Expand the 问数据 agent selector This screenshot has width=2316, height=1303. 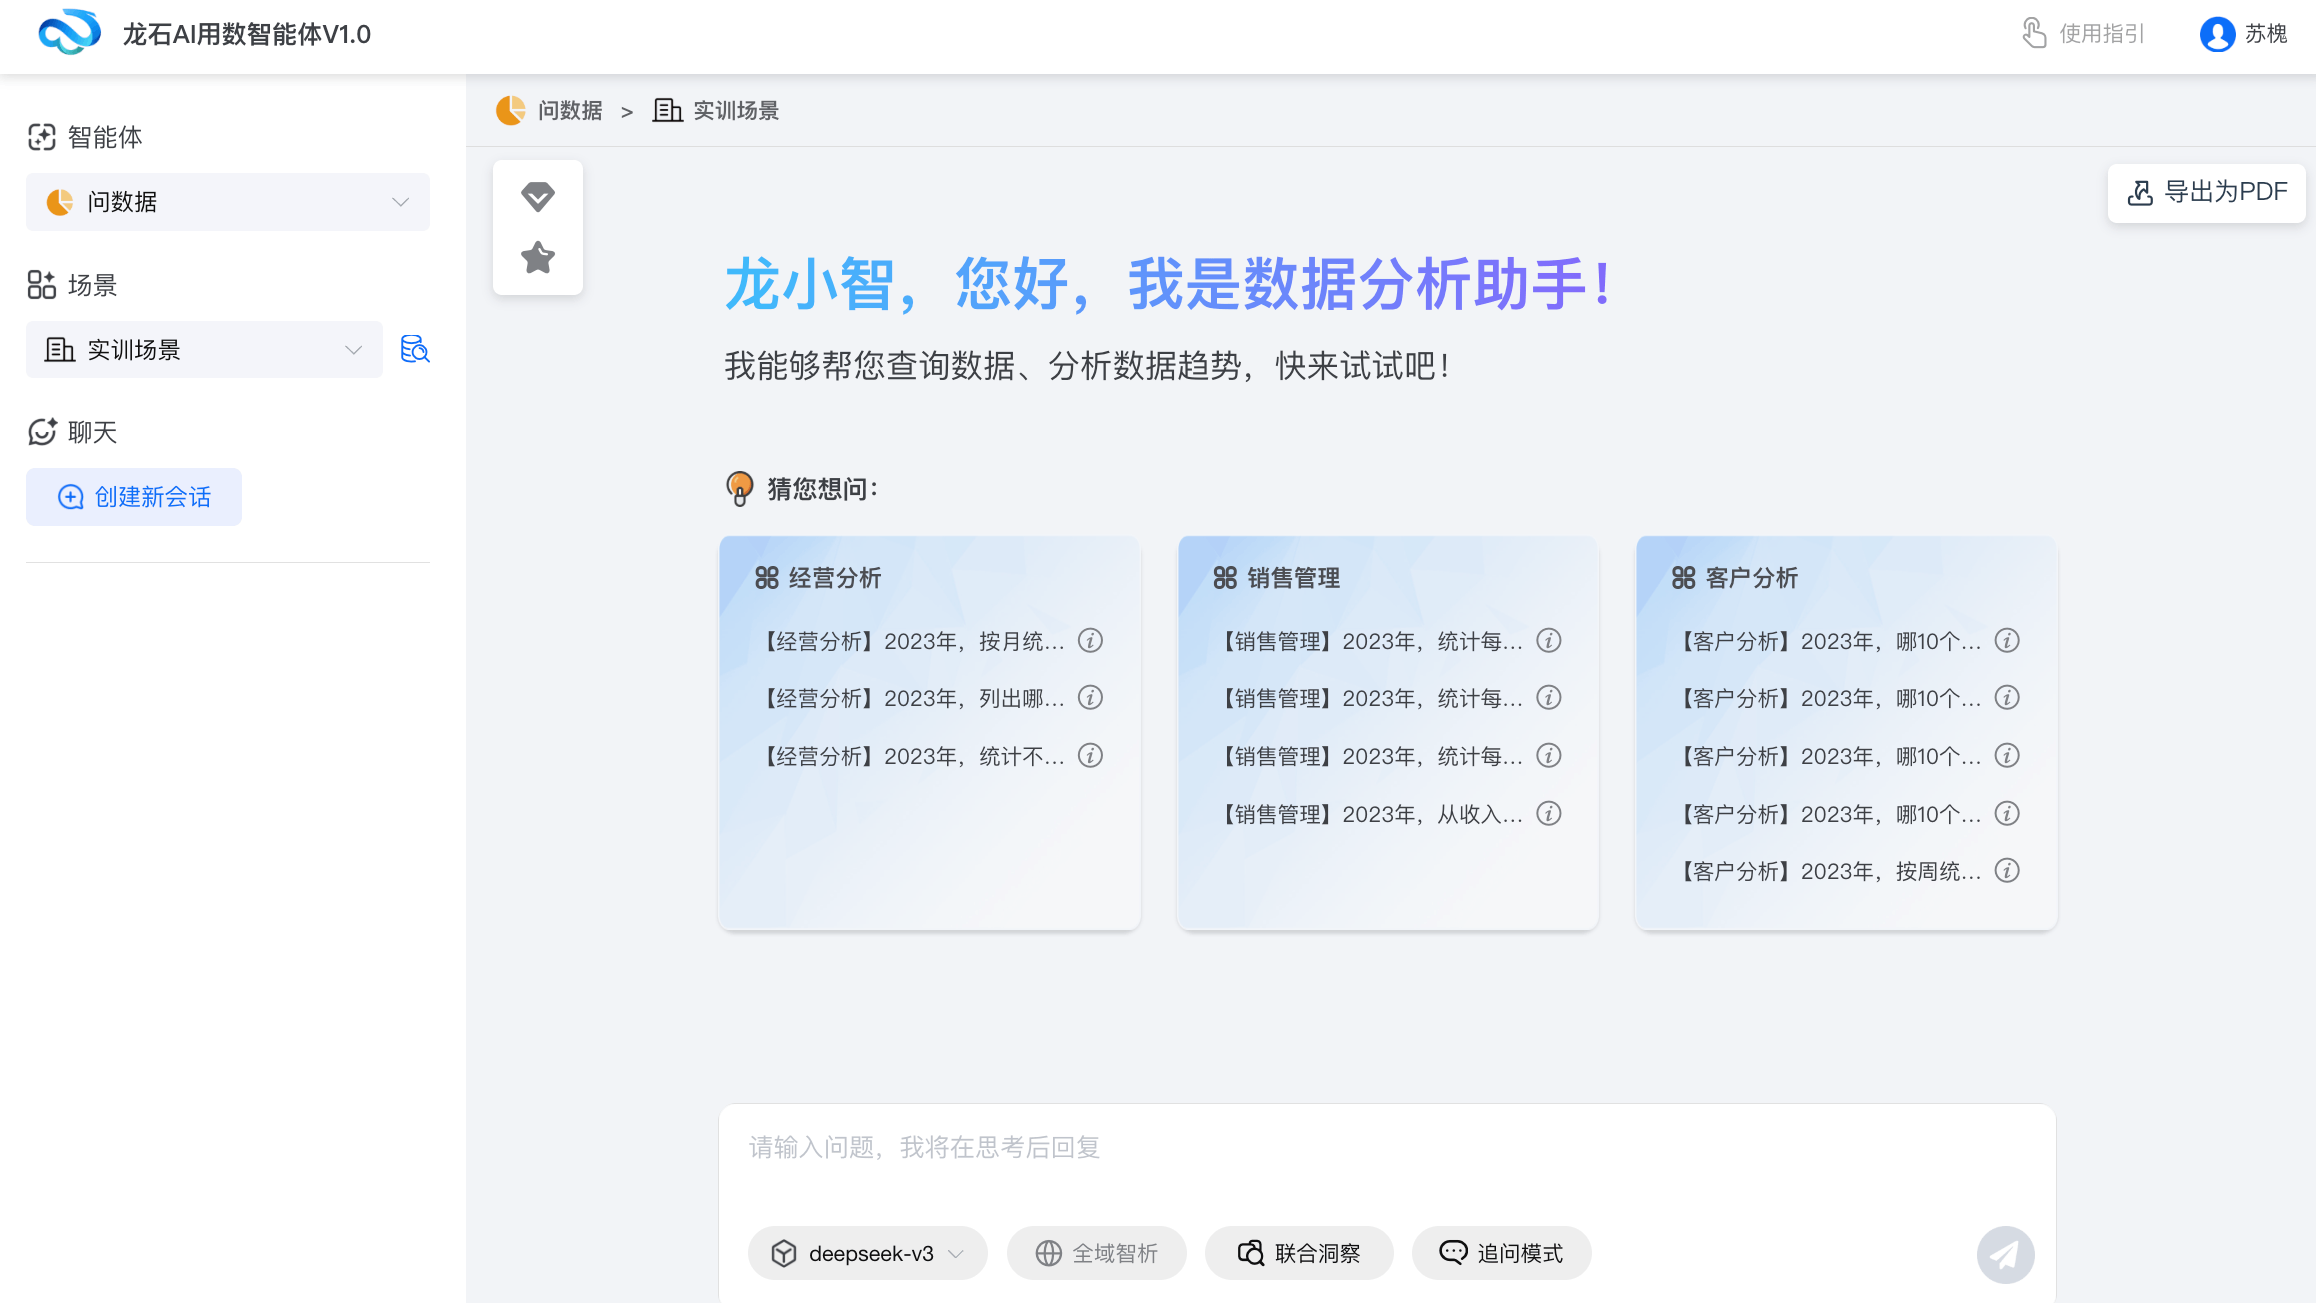tap(400, 202)
